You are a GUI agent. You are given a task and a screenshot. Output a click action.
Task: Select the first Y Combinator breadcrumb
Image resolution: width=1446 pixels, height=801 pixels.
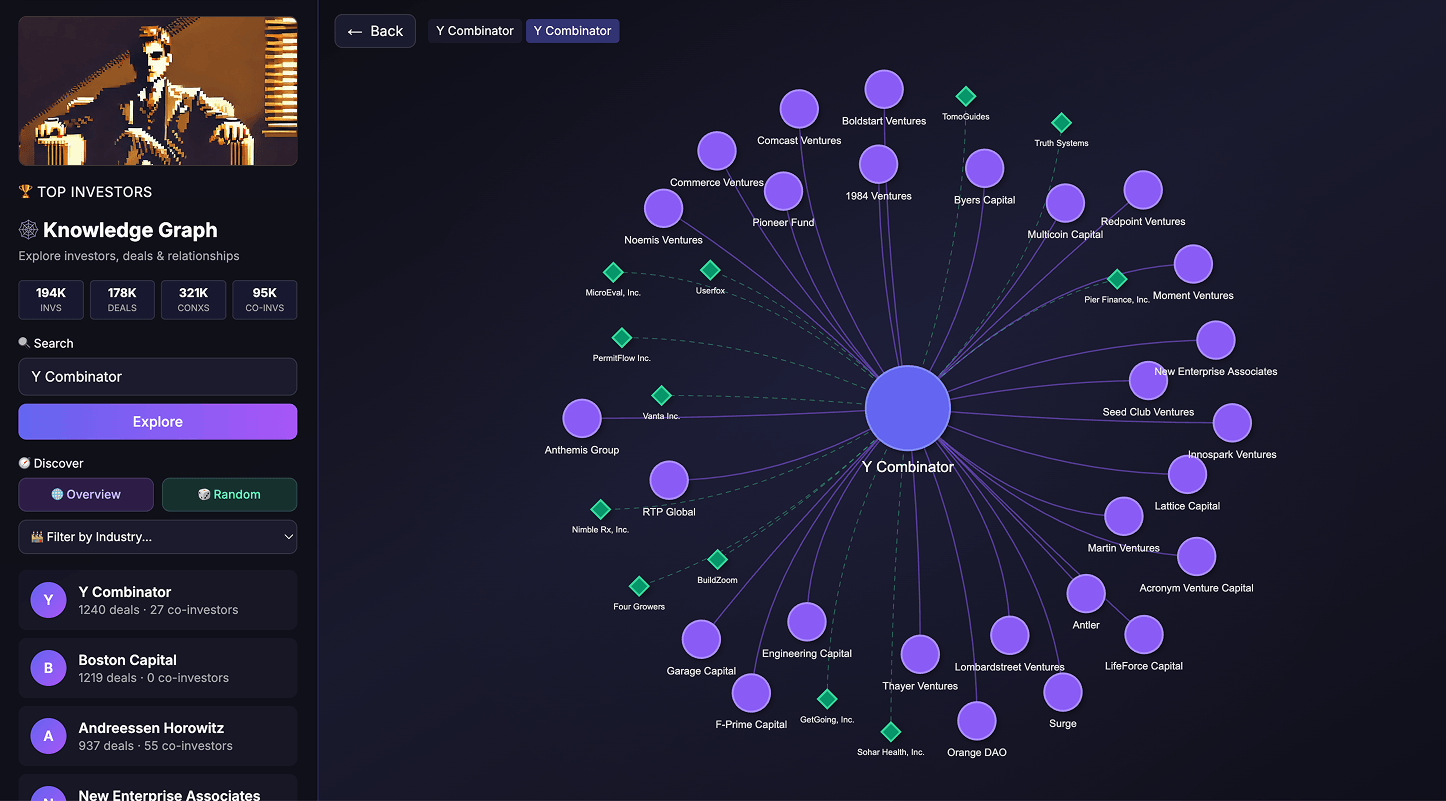pos(475,31)
